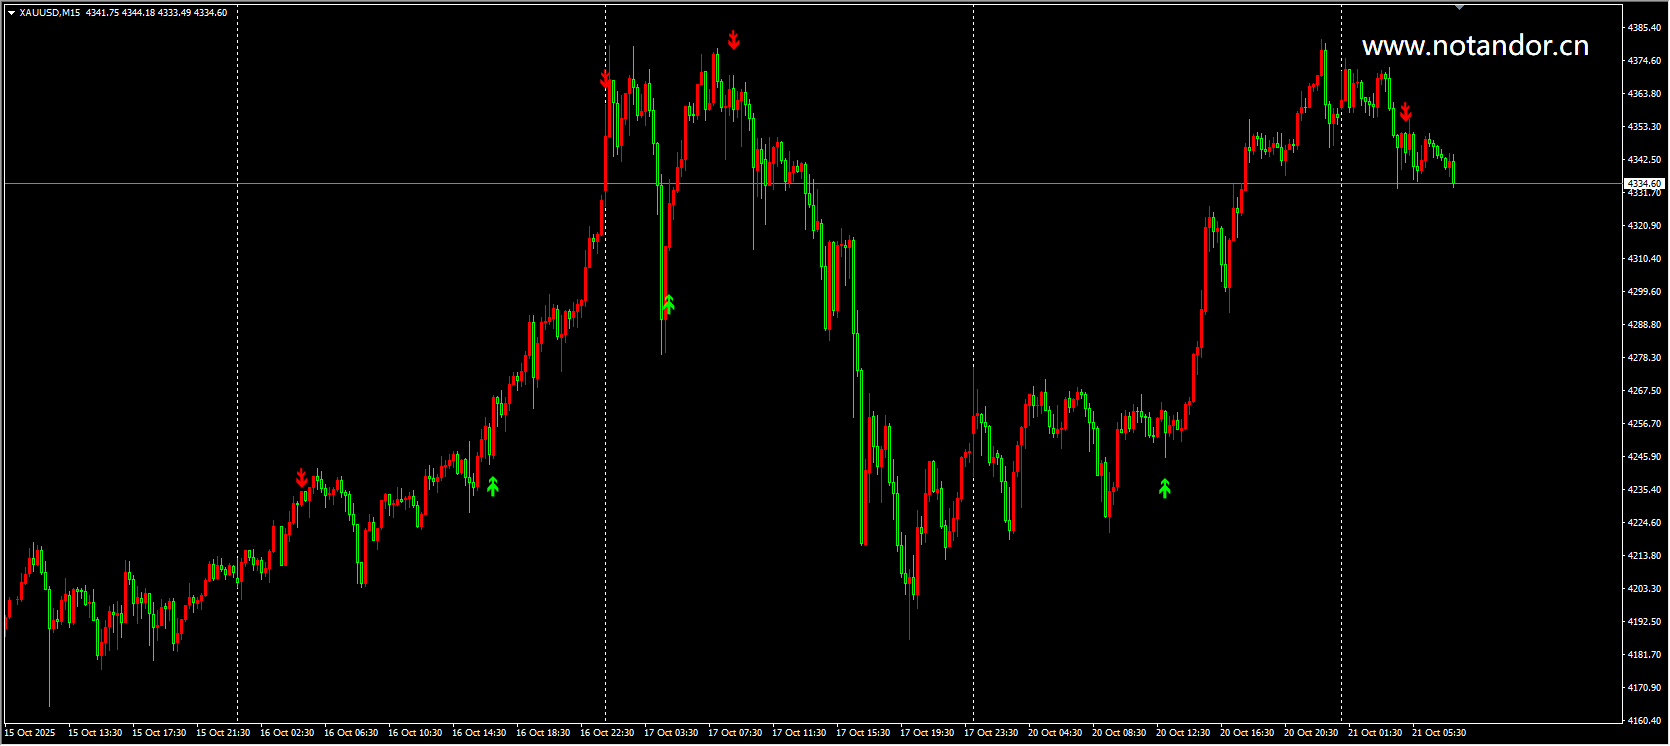Image resolution: width=1670 pixels, height=746 pixels.
Task: Click the 4299.60 price axis label
Action: [1645, 292]
